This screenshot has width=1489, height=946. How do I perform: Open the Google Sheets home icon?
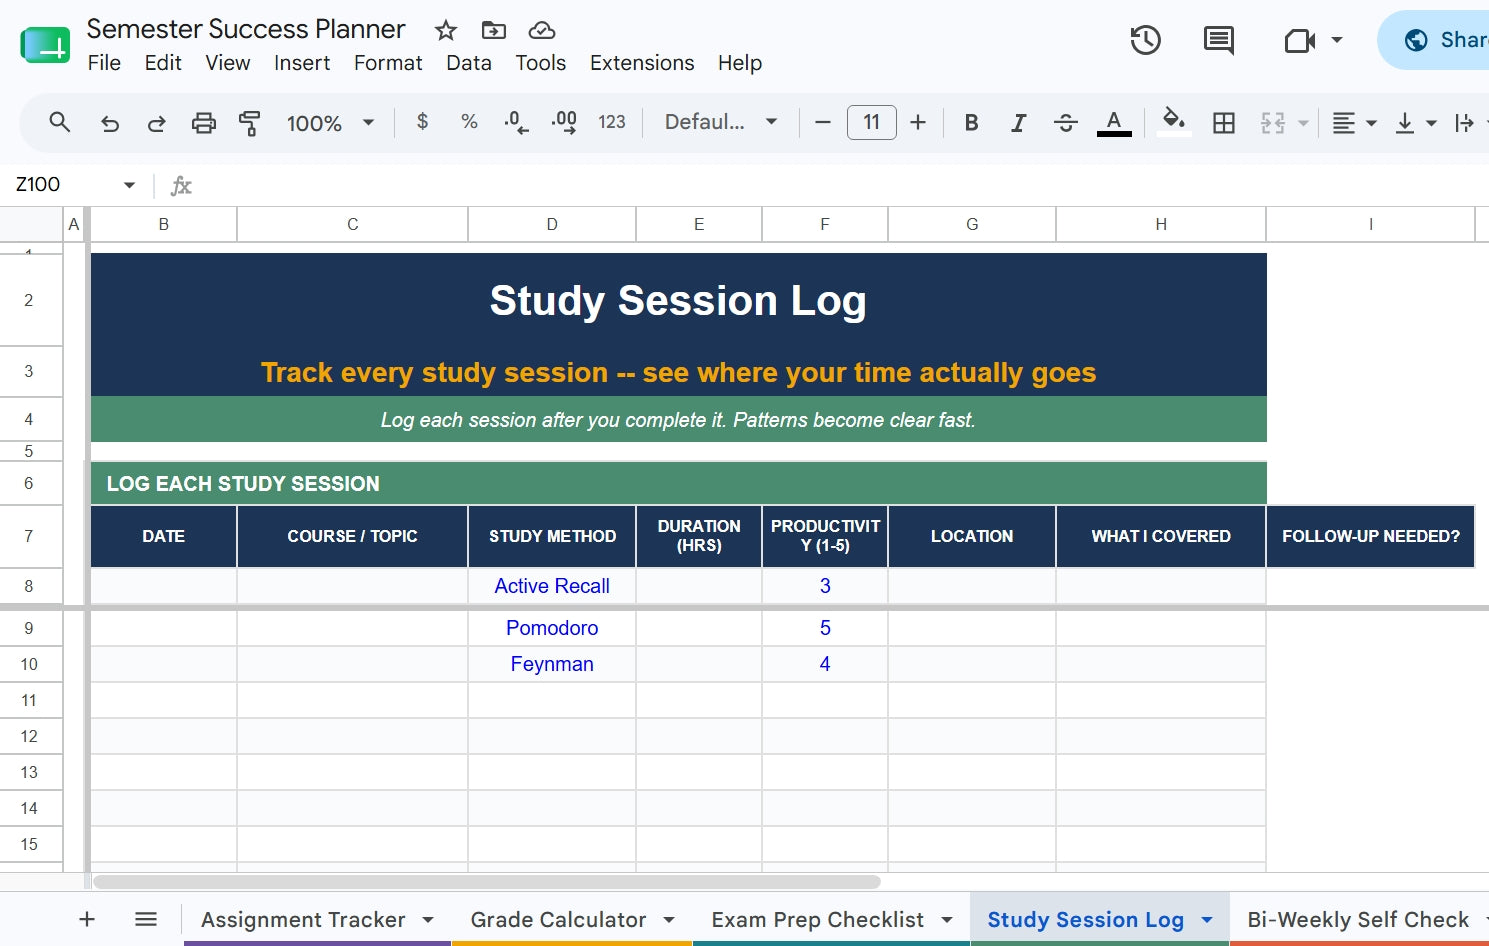(45, 45)
